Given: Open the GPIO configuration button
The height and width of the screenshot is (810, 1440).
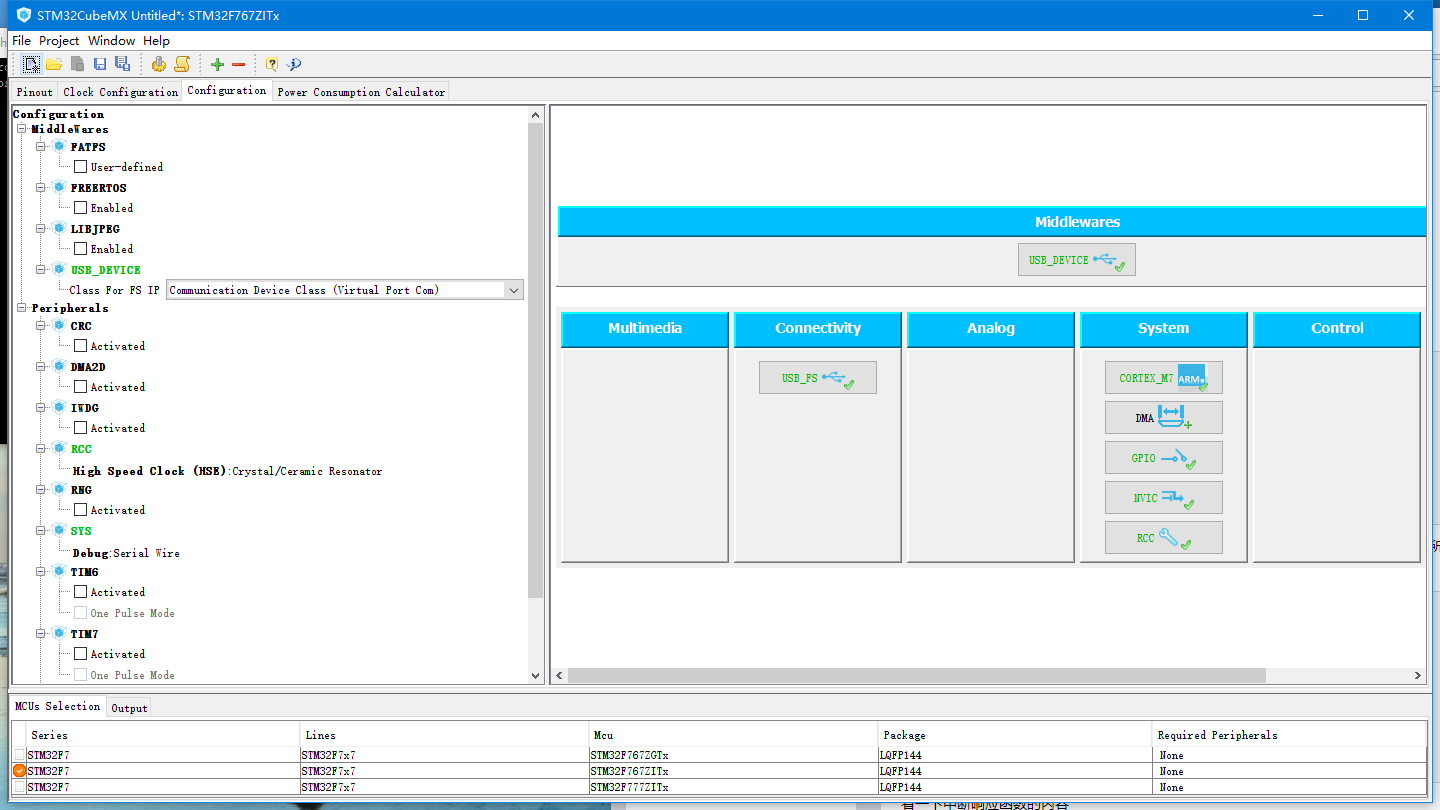Looking at the screenshot, I should (1164, 458).
